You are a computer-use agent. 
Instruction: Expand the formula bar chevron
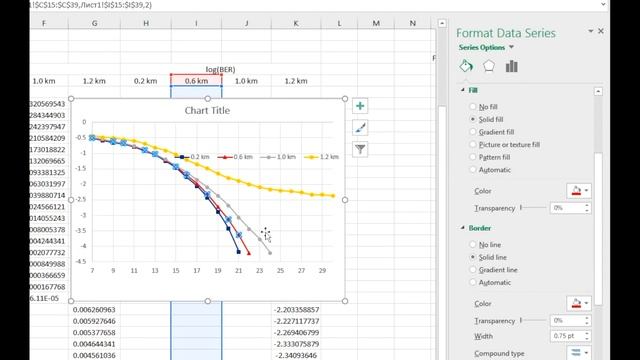603,4
